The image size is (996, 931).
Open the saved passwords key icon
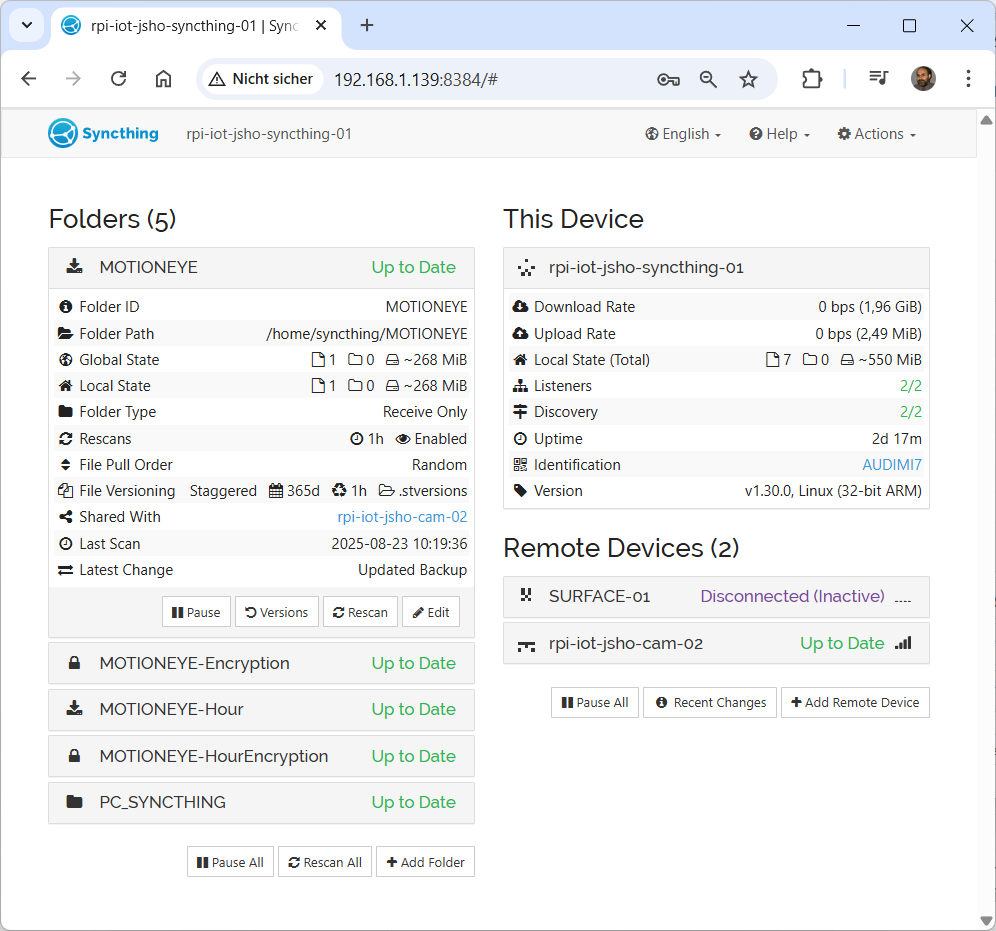[668, 79]
